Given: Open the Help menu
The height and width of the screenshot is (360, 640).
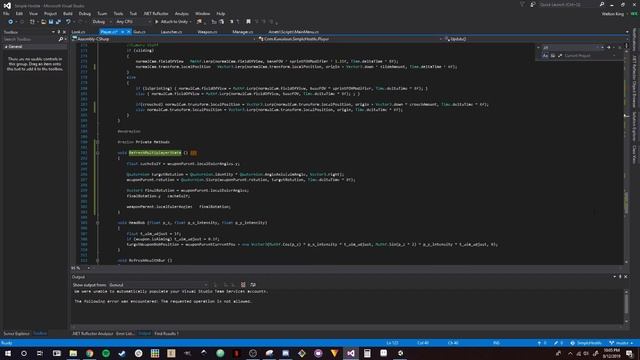Looking at the screenshot, I should tap(220, 13).
